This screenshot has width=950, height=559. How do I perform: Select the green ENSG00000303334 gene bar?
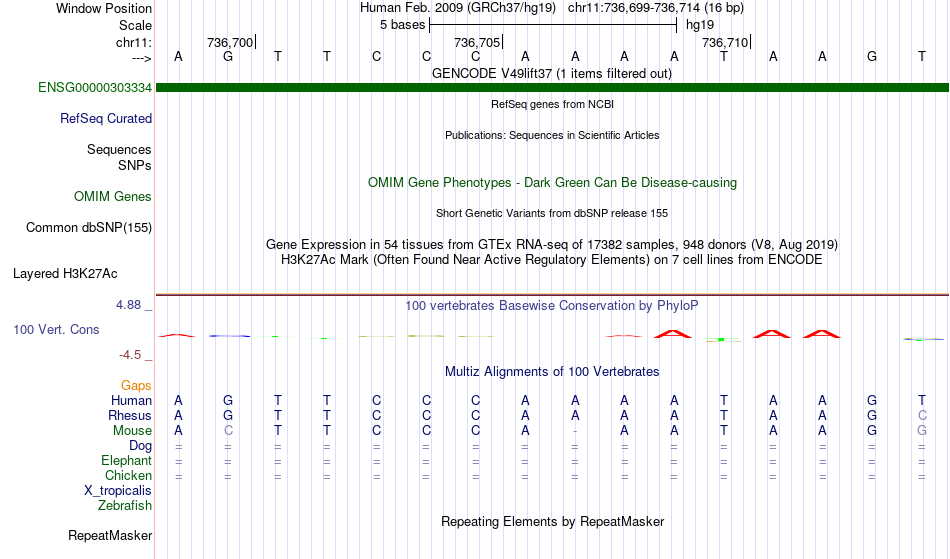click(x=552, y=88)
